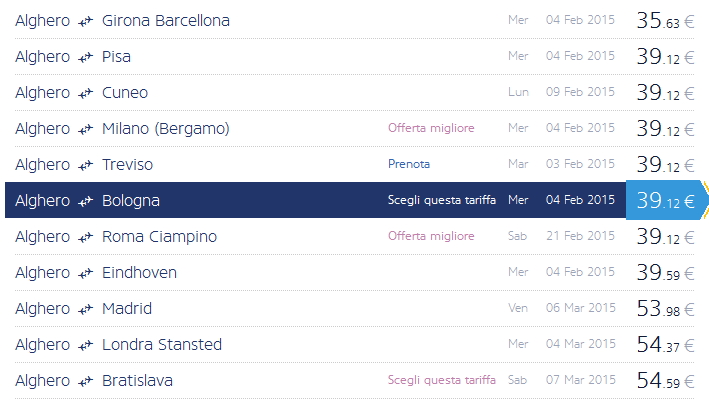
Task: Open "Offerta migliore" for Roma Ciampino
Action: point(431,236)
